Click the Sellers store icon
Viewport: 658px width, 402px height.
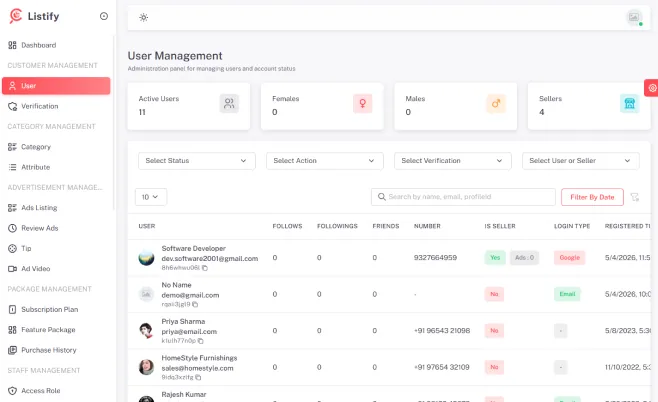(629, 103)
